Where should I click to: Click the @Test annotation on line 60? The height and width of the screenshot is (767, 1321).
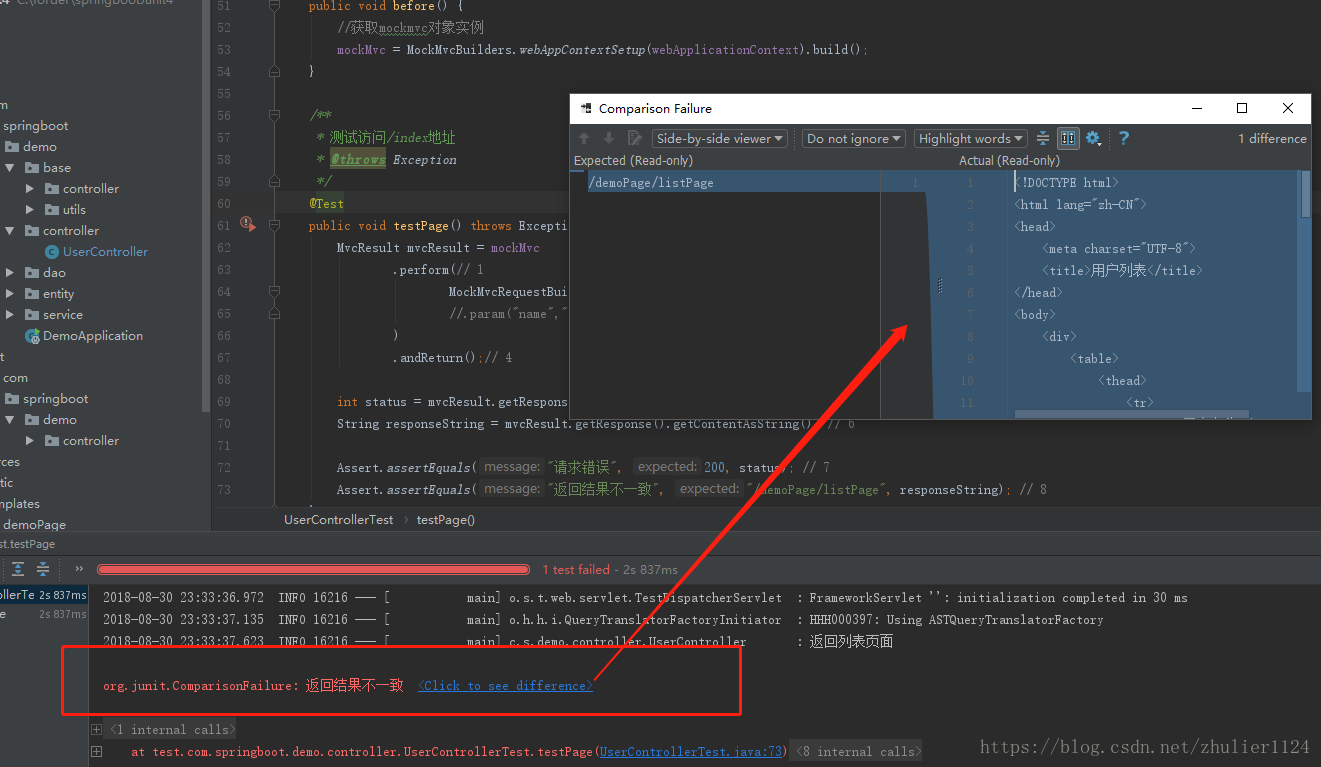(326, 203)
